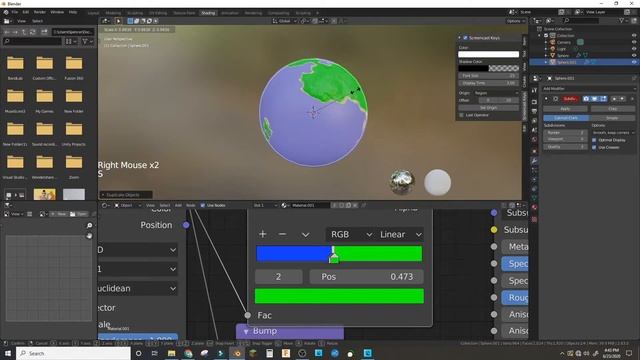This screenshot has height=360, width=640.
Task: Open the Window menu
Action: [57, 12]
